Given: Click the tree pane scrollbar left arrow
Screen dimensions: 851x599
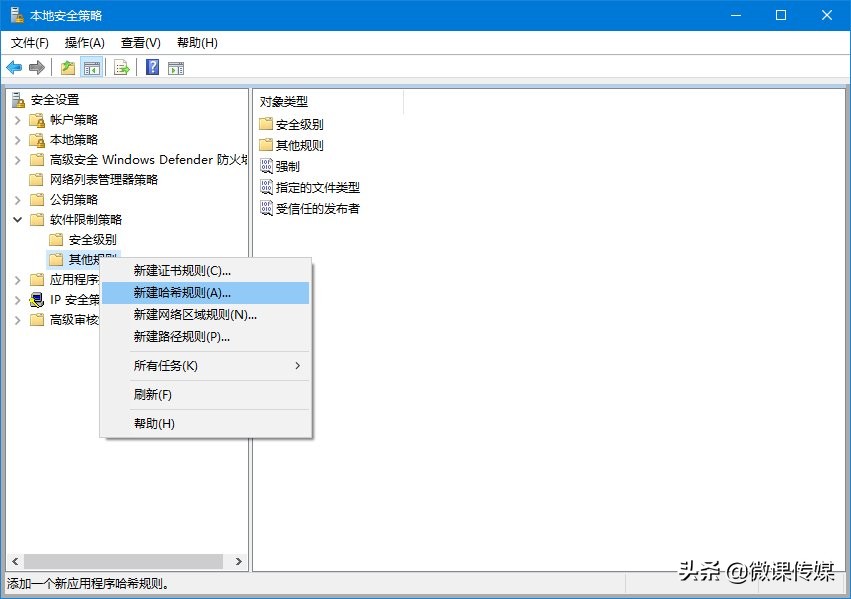Looking at the screenshot, I should tap(15, 562).
